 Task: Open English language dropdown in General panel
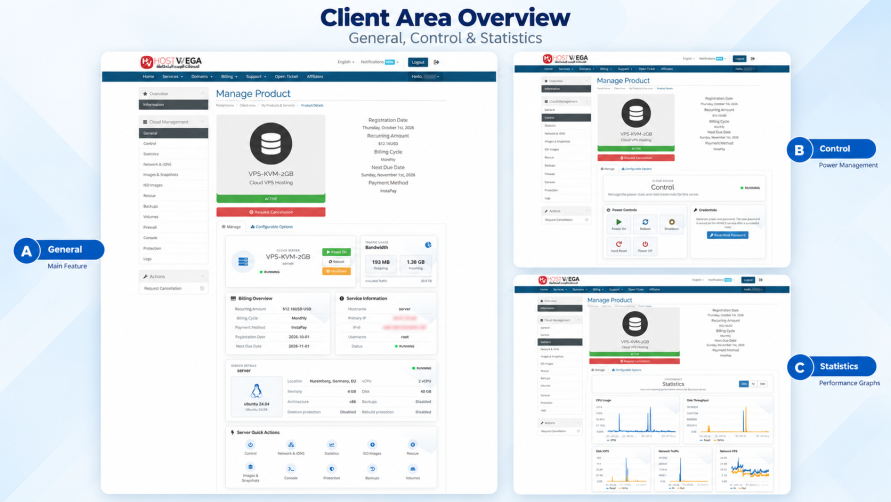[345, 62]
